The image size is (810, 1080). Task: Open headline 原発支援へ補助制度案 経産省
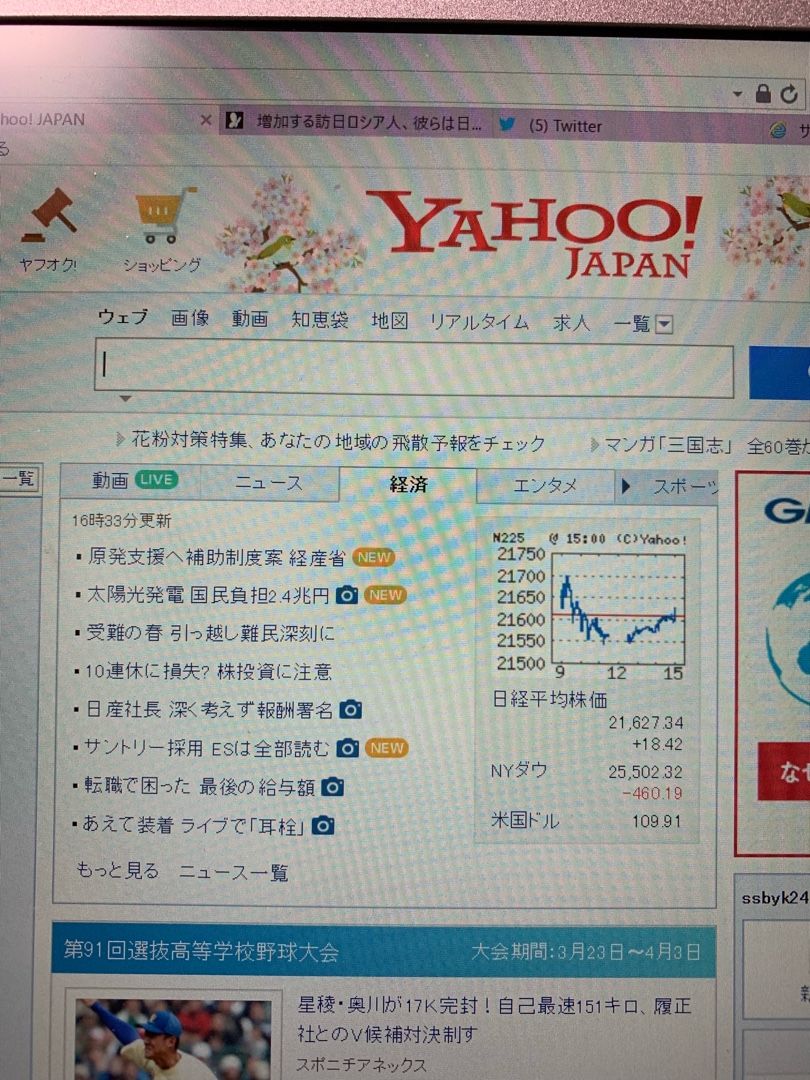216,557
